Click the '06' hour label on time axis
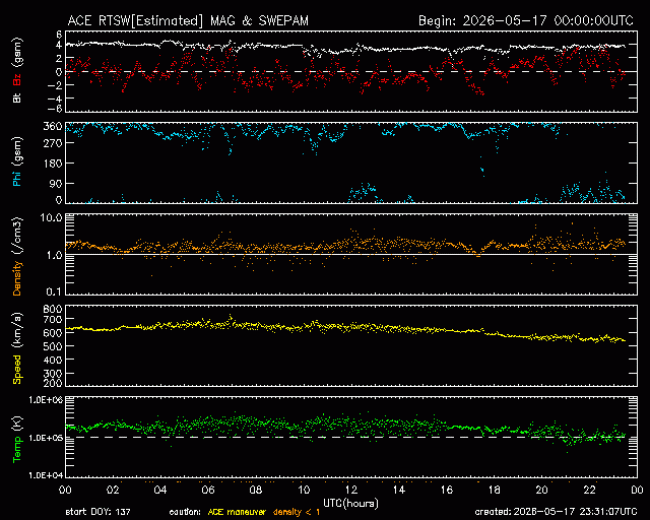The height and width of the screenshot is (520, 650). click(208, 490)
